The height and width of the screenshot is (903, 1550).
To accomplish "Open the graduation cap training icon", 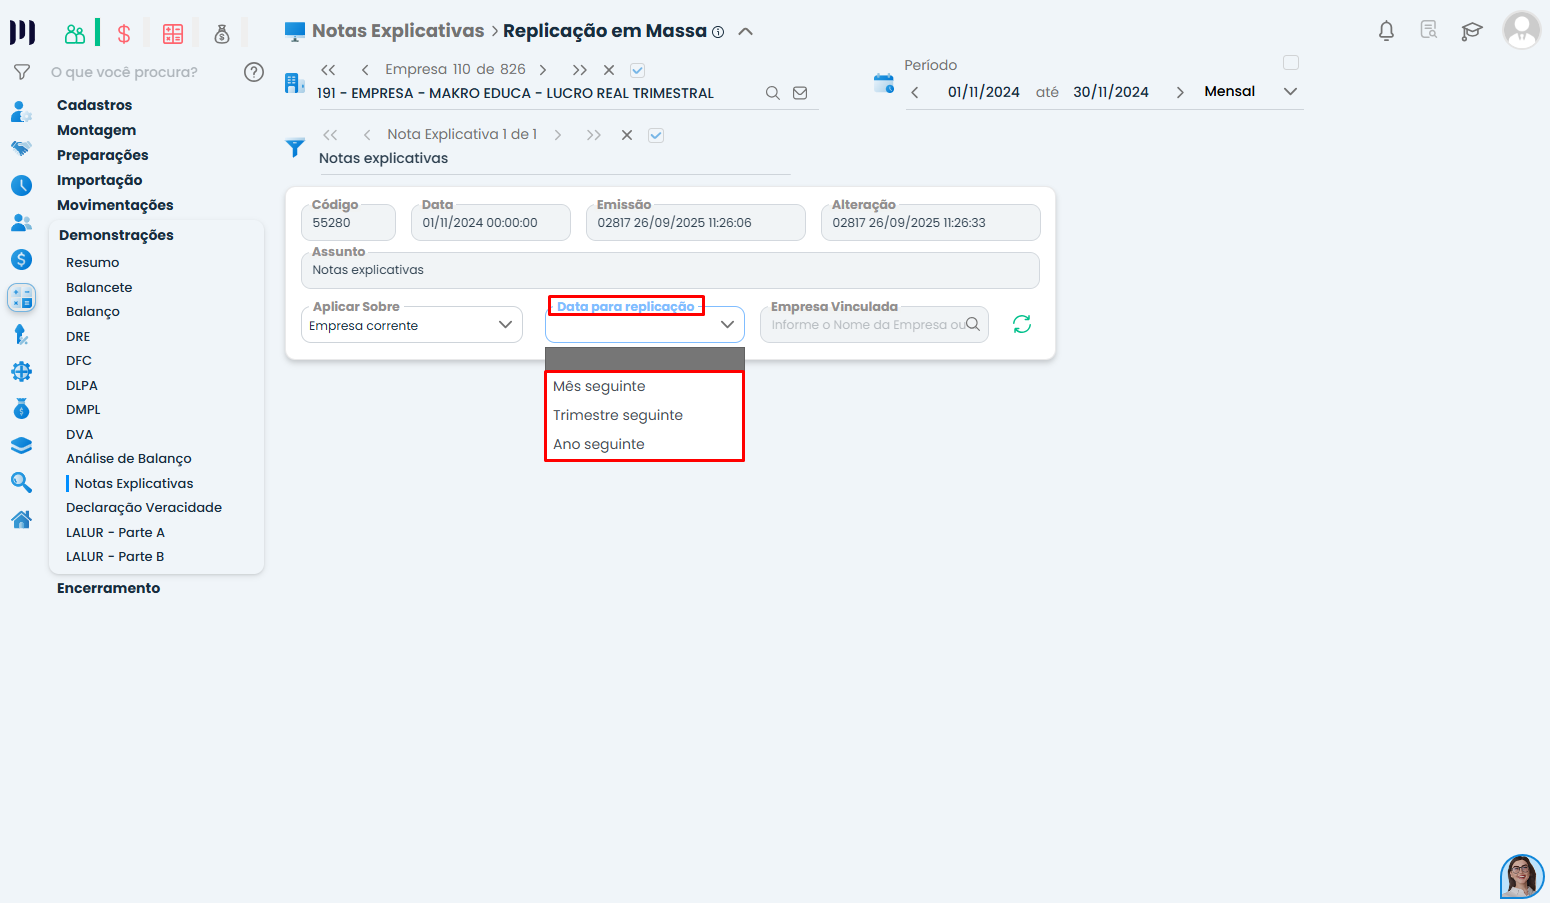I will pos(1472,31).
